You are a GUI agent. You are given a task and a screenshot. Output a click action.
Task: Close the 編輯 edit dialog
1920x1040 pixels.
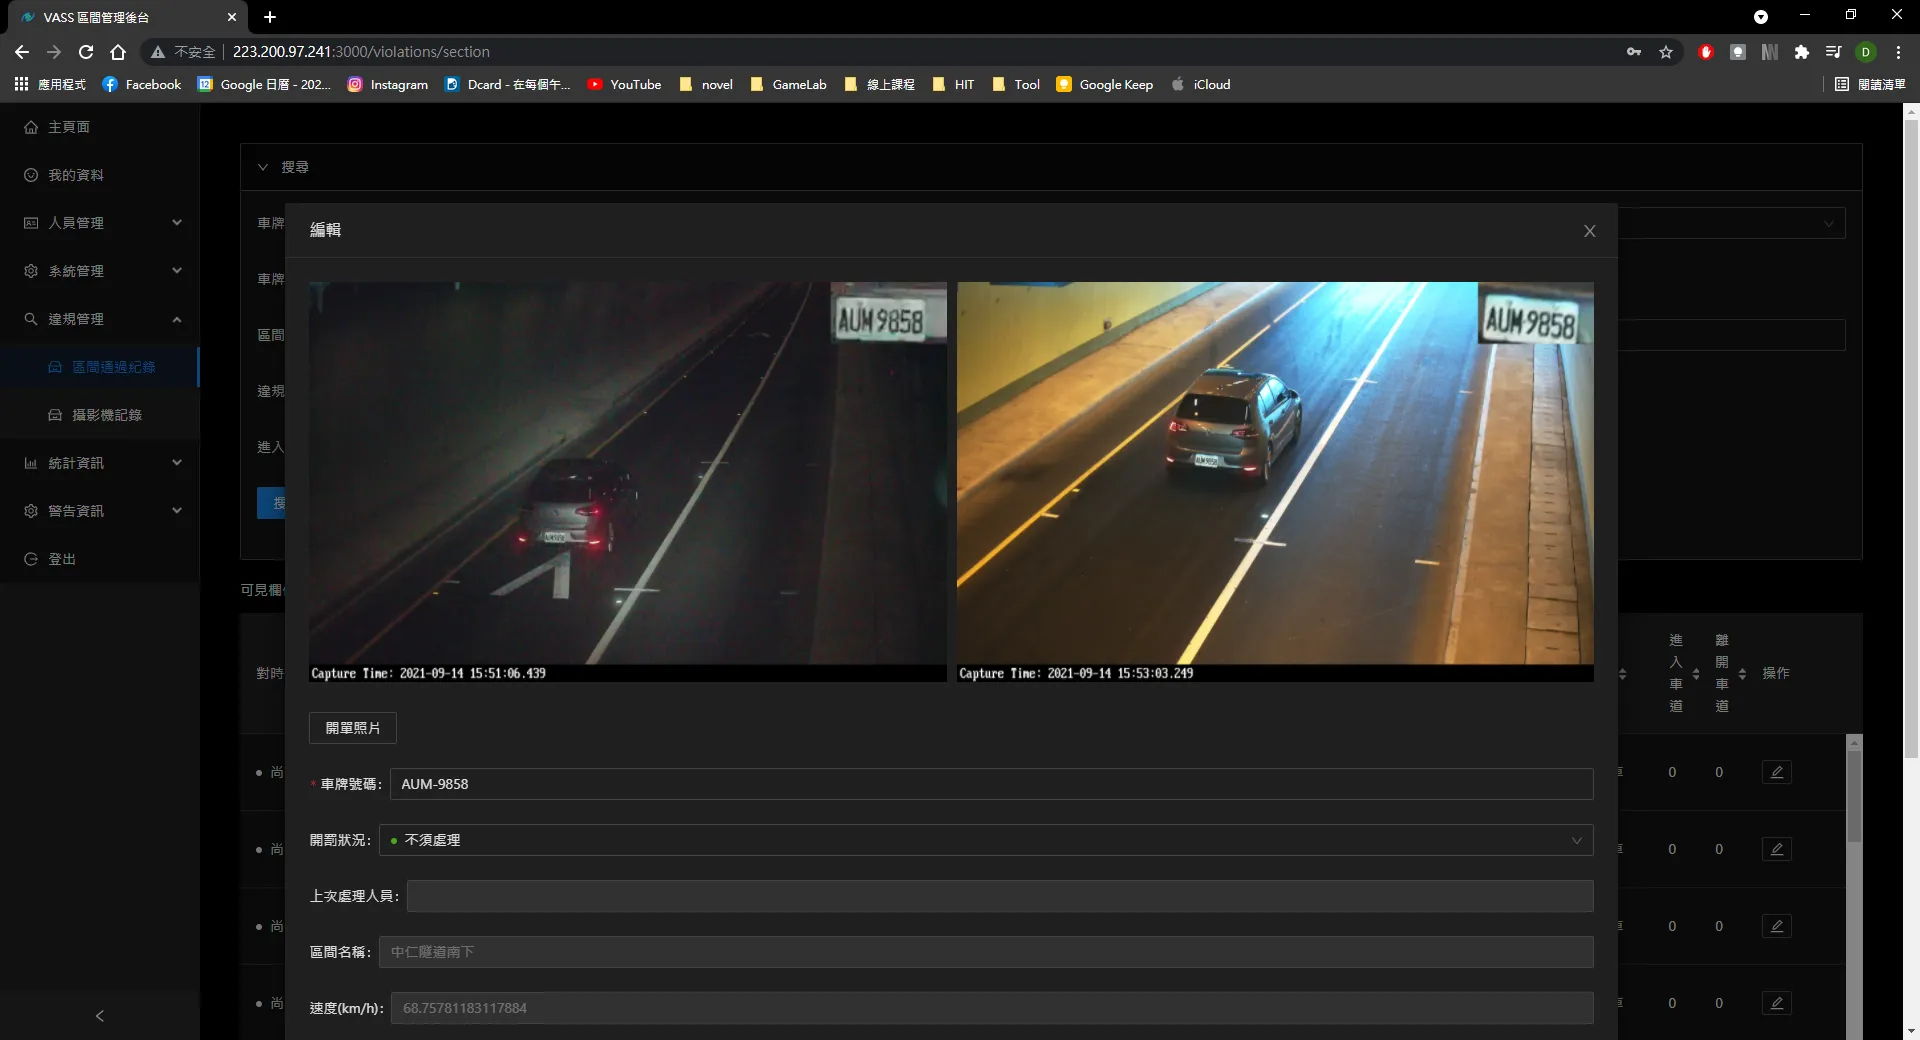(1589, 231)
